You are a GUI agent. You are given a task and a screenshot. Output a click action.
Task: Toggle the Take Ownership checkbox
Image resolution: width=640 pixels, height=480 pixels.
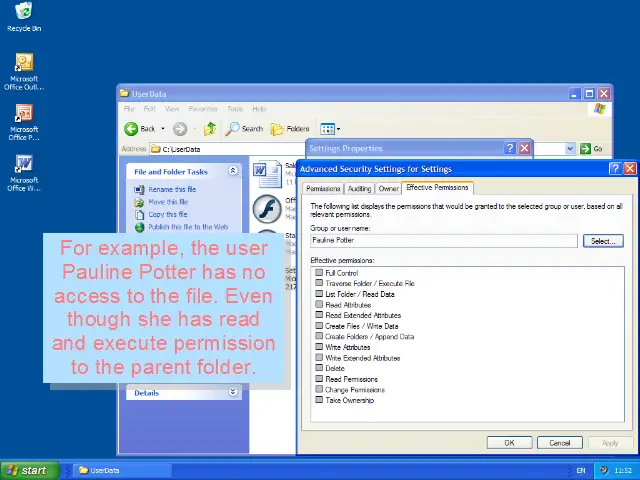click(319, 400)
